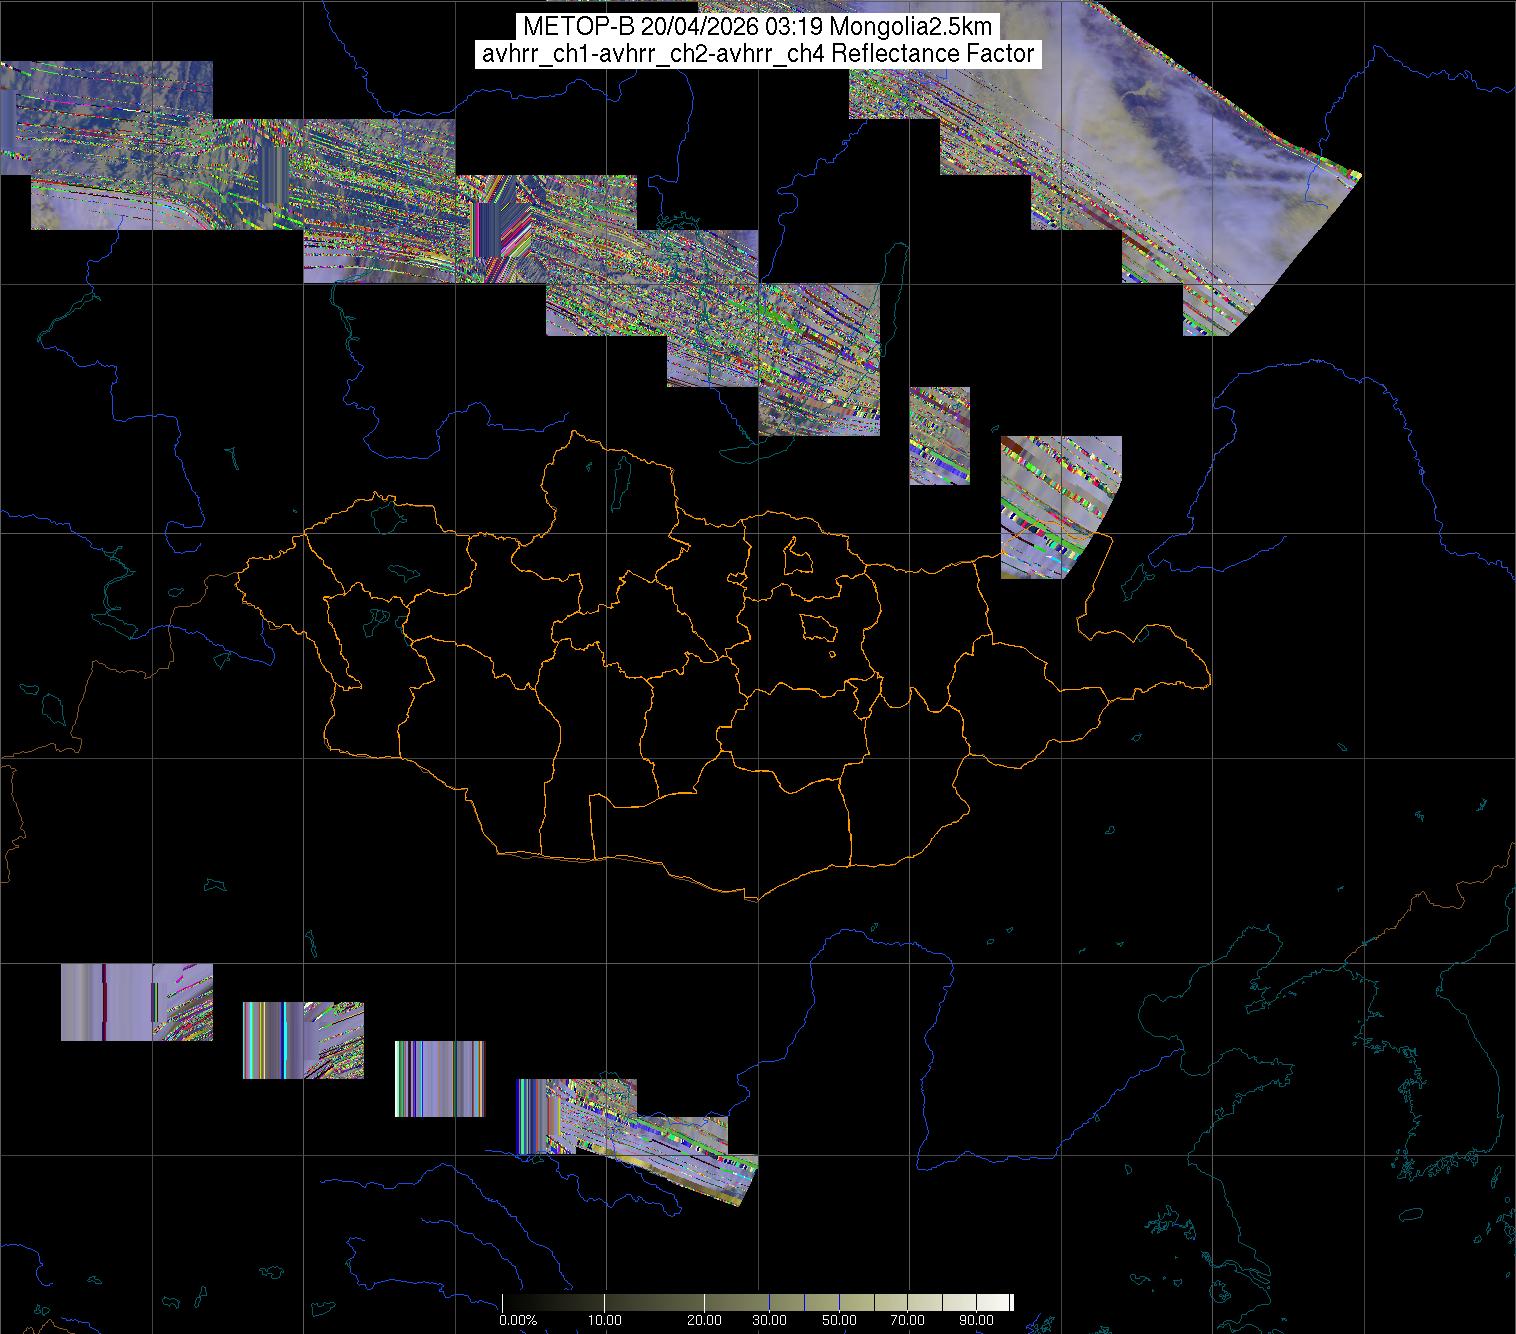This screenshot has height=1334, width=1516.
Task: Click the 20.00 label on the color scale
Action: pos(704,1320)
